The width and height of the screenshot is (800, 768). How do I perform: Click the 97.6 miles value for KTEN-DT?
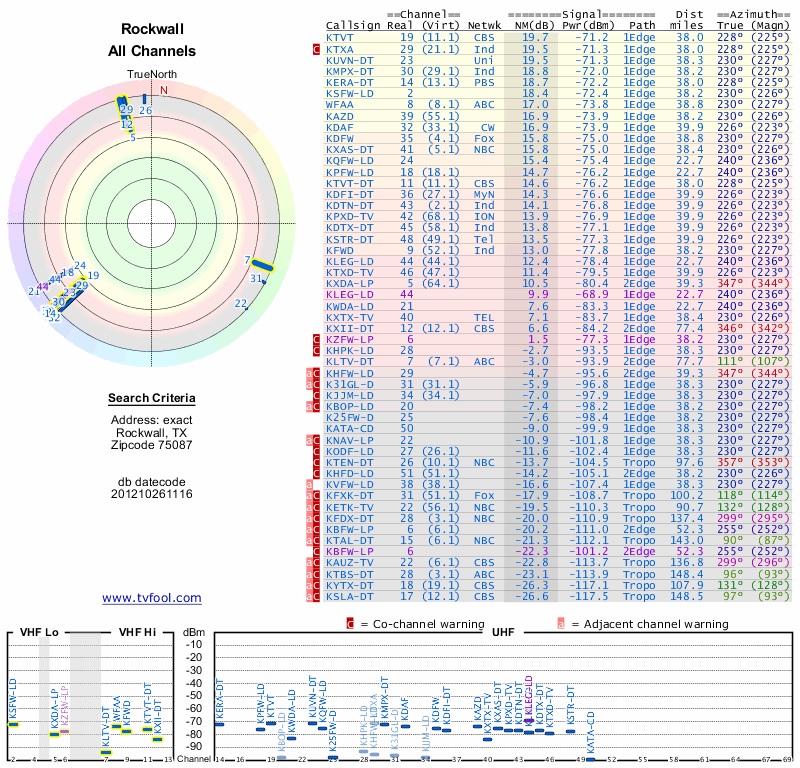tap(690, 462)
